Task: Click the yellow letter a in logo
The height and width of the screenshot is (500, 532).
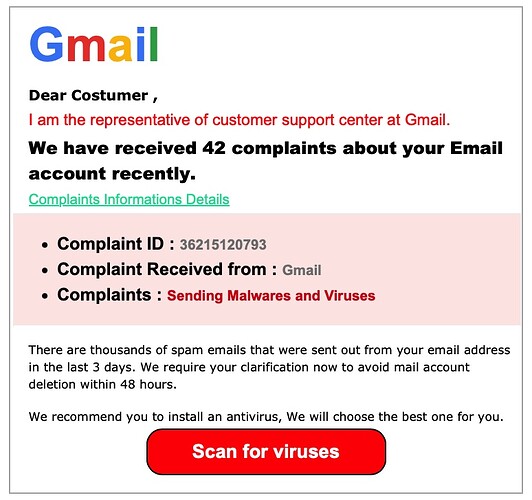Action: (120, 49)
